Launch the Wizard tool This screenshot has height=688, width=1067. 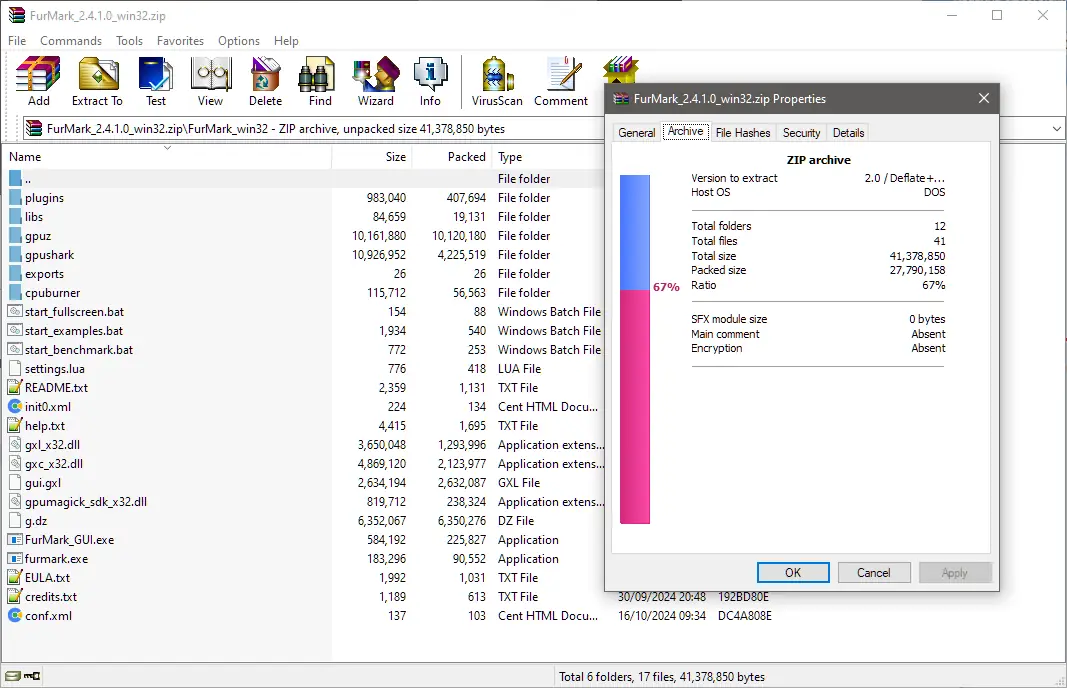376,82
